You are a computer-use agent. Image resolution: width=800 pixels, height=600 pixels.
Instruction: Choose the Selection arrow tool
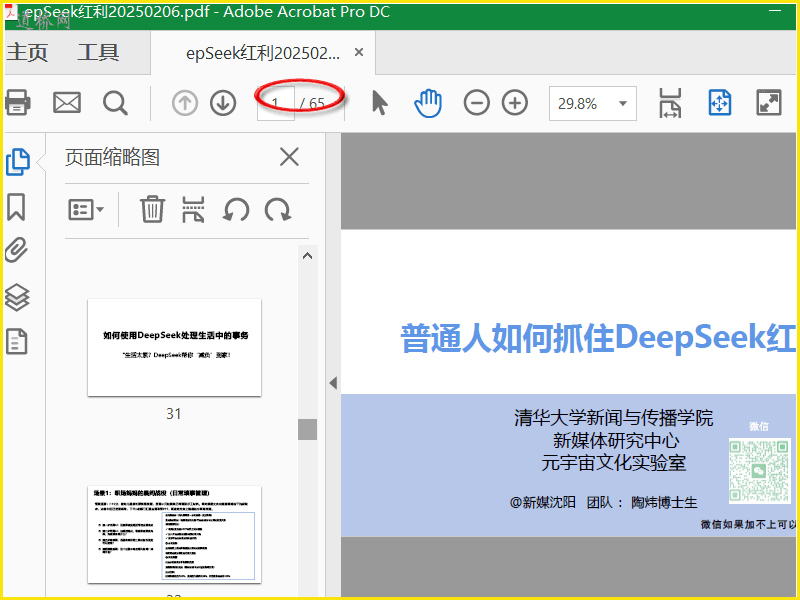[x=380, y=103]
